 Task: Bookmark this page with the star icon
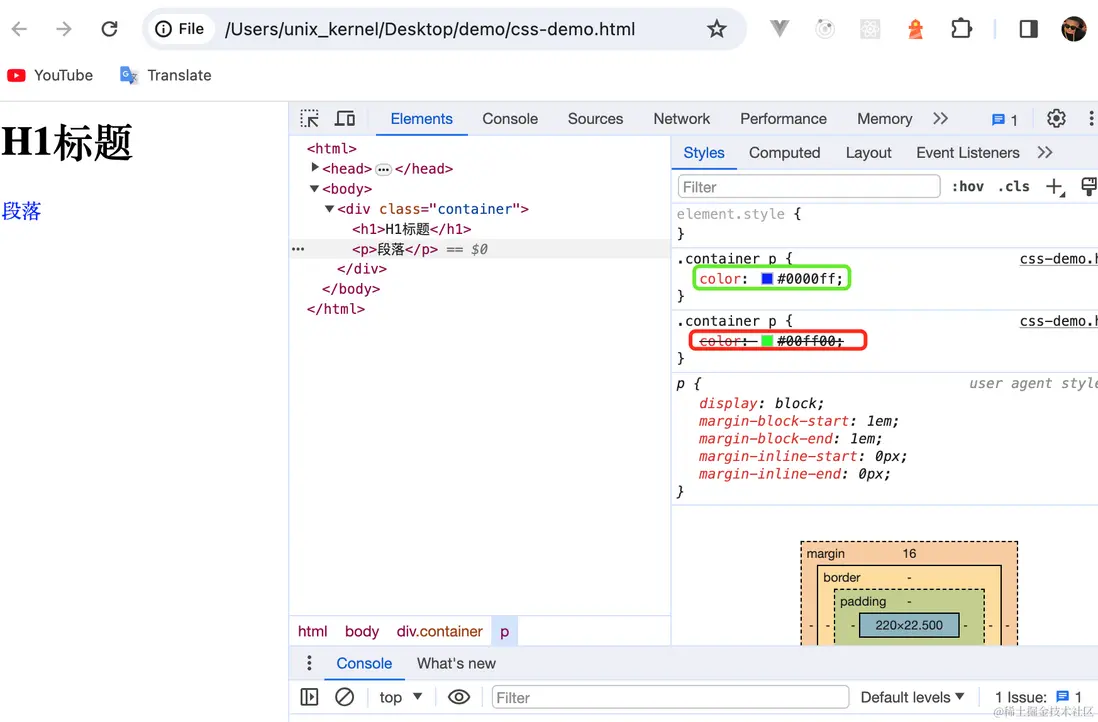pos(716,29)
